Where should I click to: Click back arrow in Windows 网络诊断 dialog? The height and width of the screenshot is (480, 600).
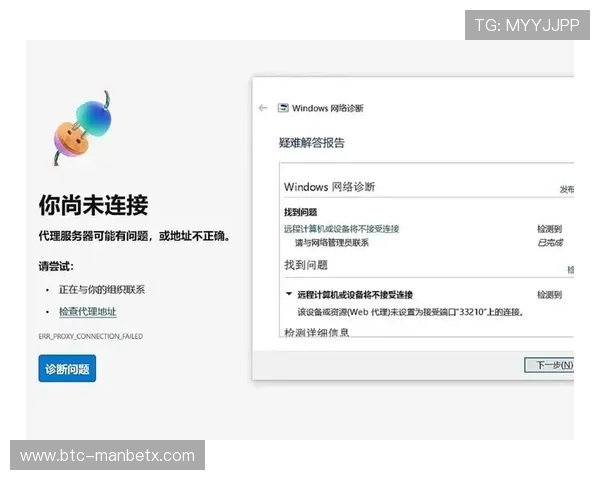(x=263, y=108)
